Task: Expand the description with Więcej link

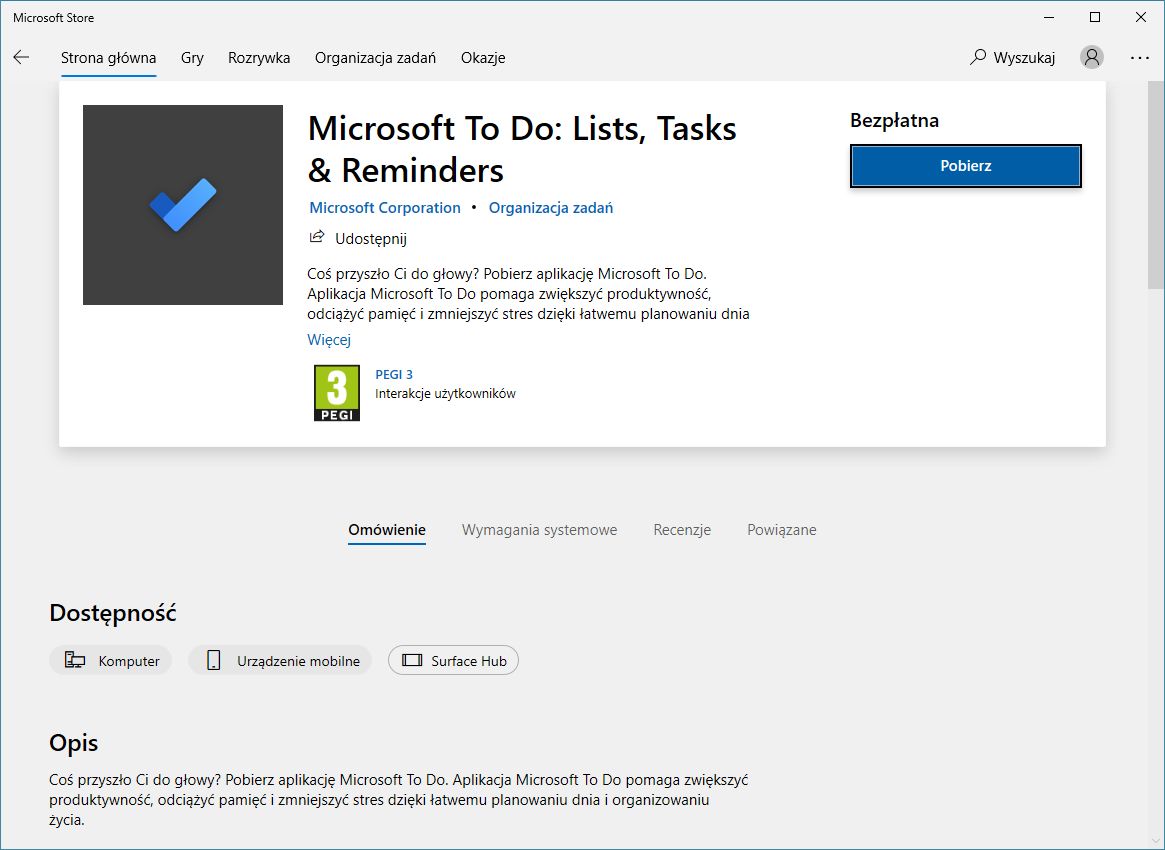Action: [328, 339]
